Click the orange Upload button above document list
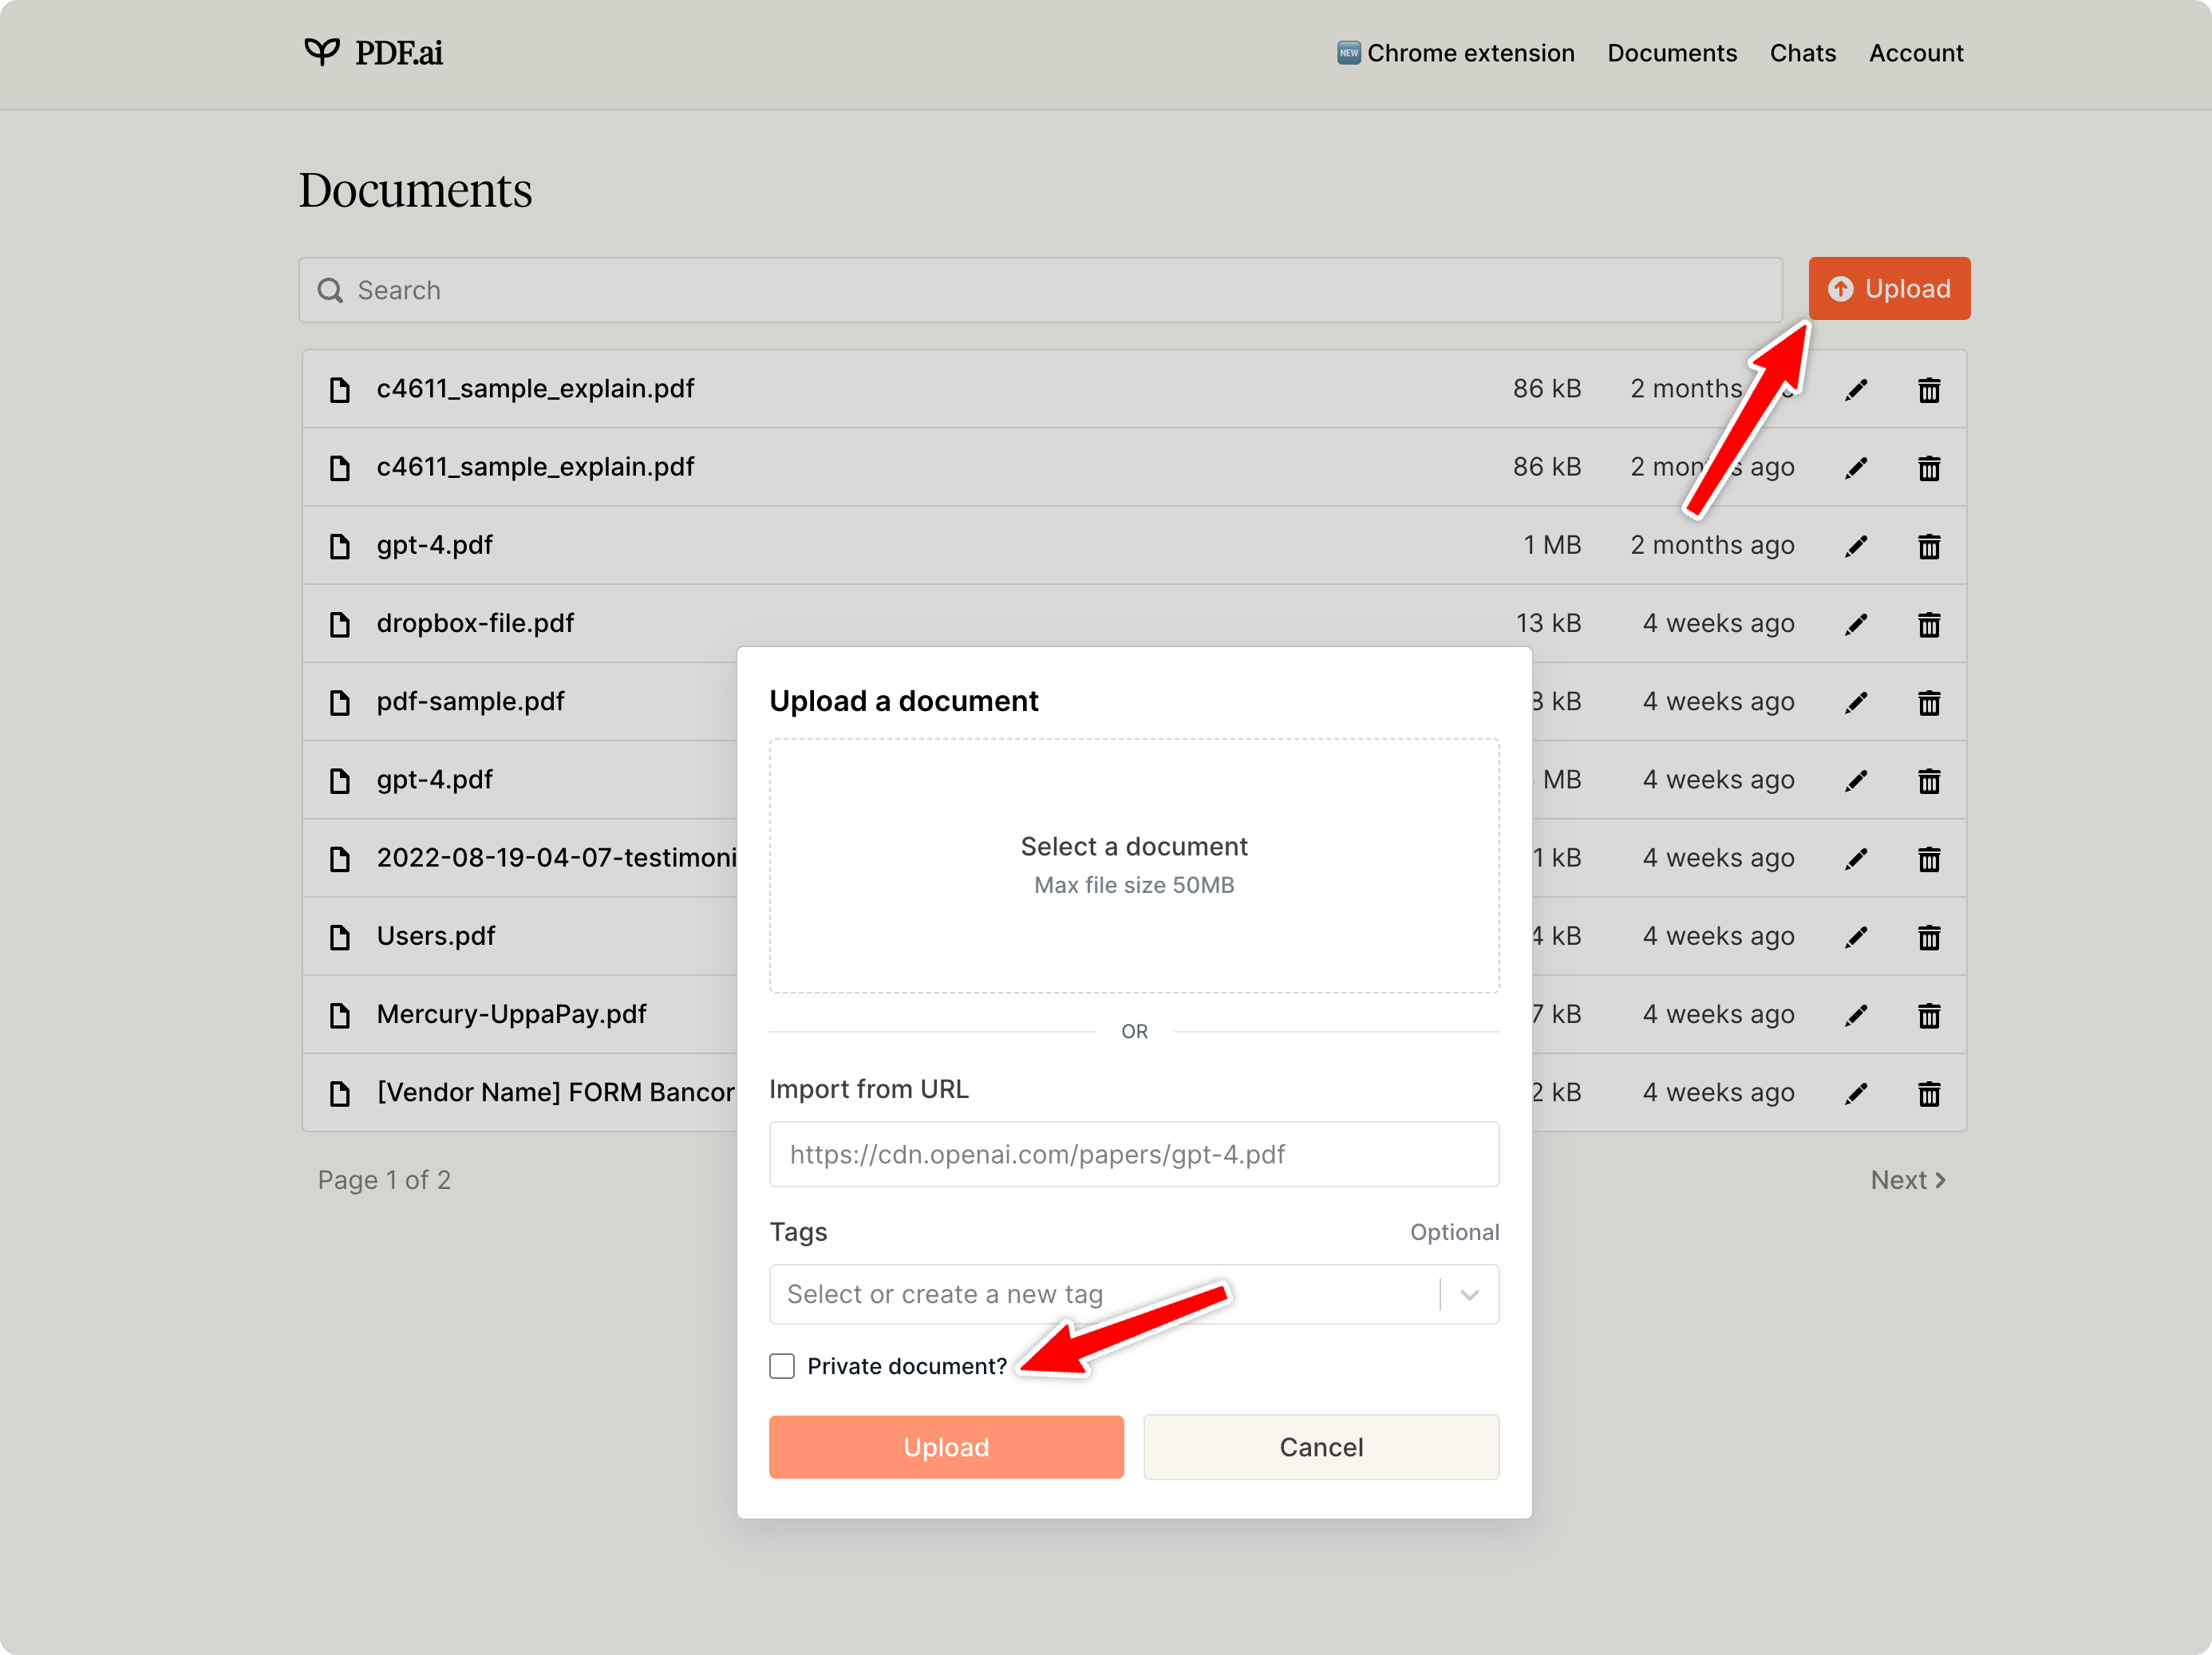 [x=1888, y=289]
